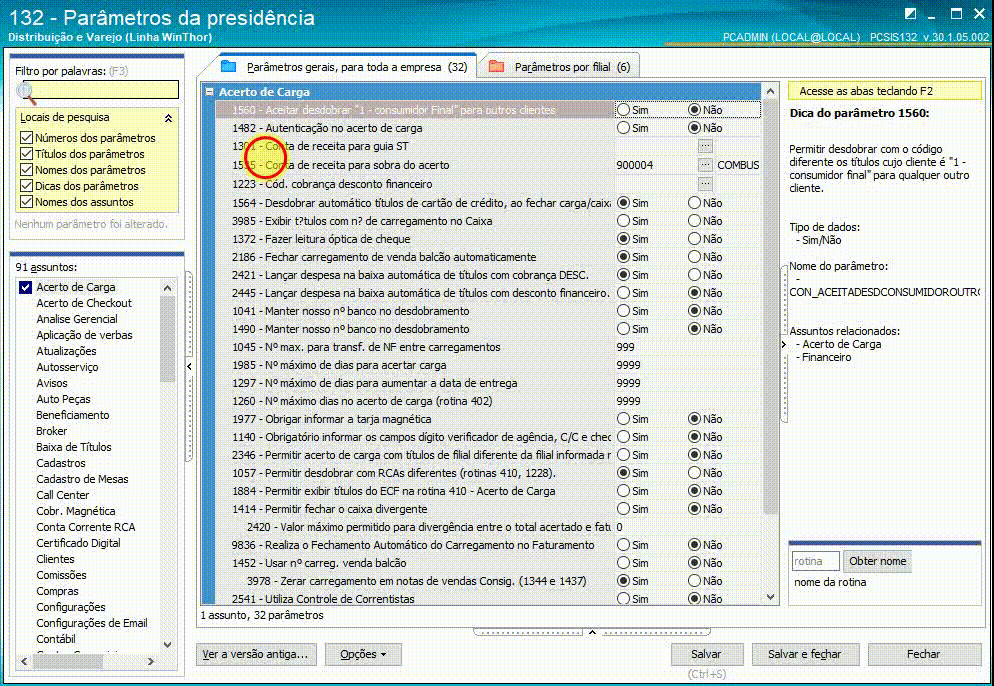
Task: Expand the bottom panel with the up arrow handle
Action: click(592, 632)
